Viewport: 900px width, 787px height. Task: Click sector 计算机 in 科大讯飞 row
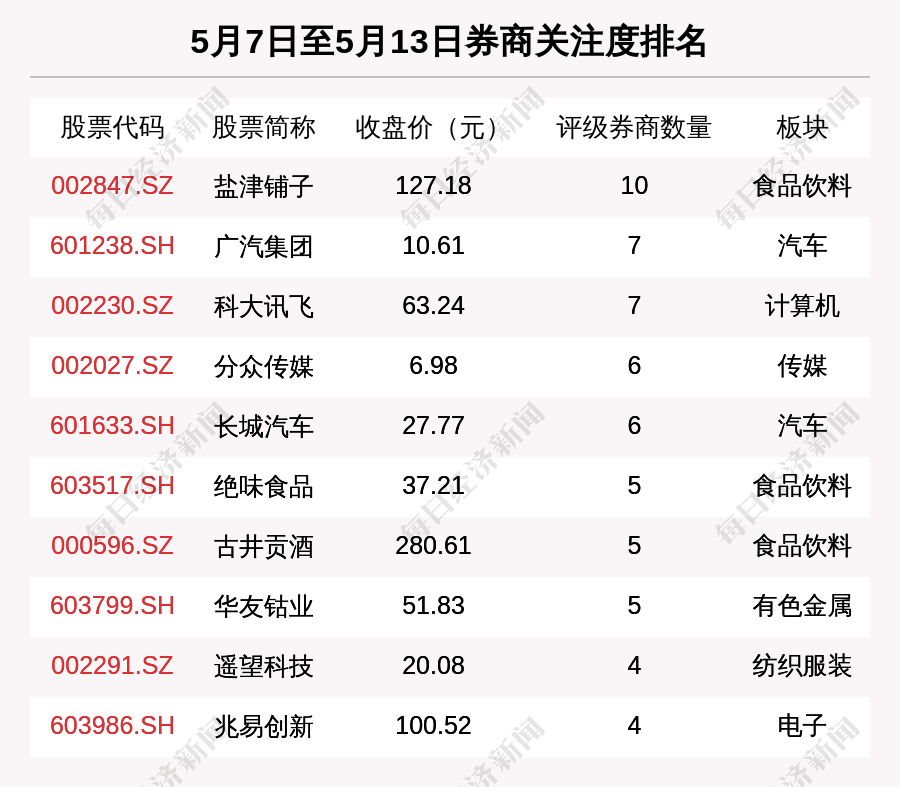point(802,307)
